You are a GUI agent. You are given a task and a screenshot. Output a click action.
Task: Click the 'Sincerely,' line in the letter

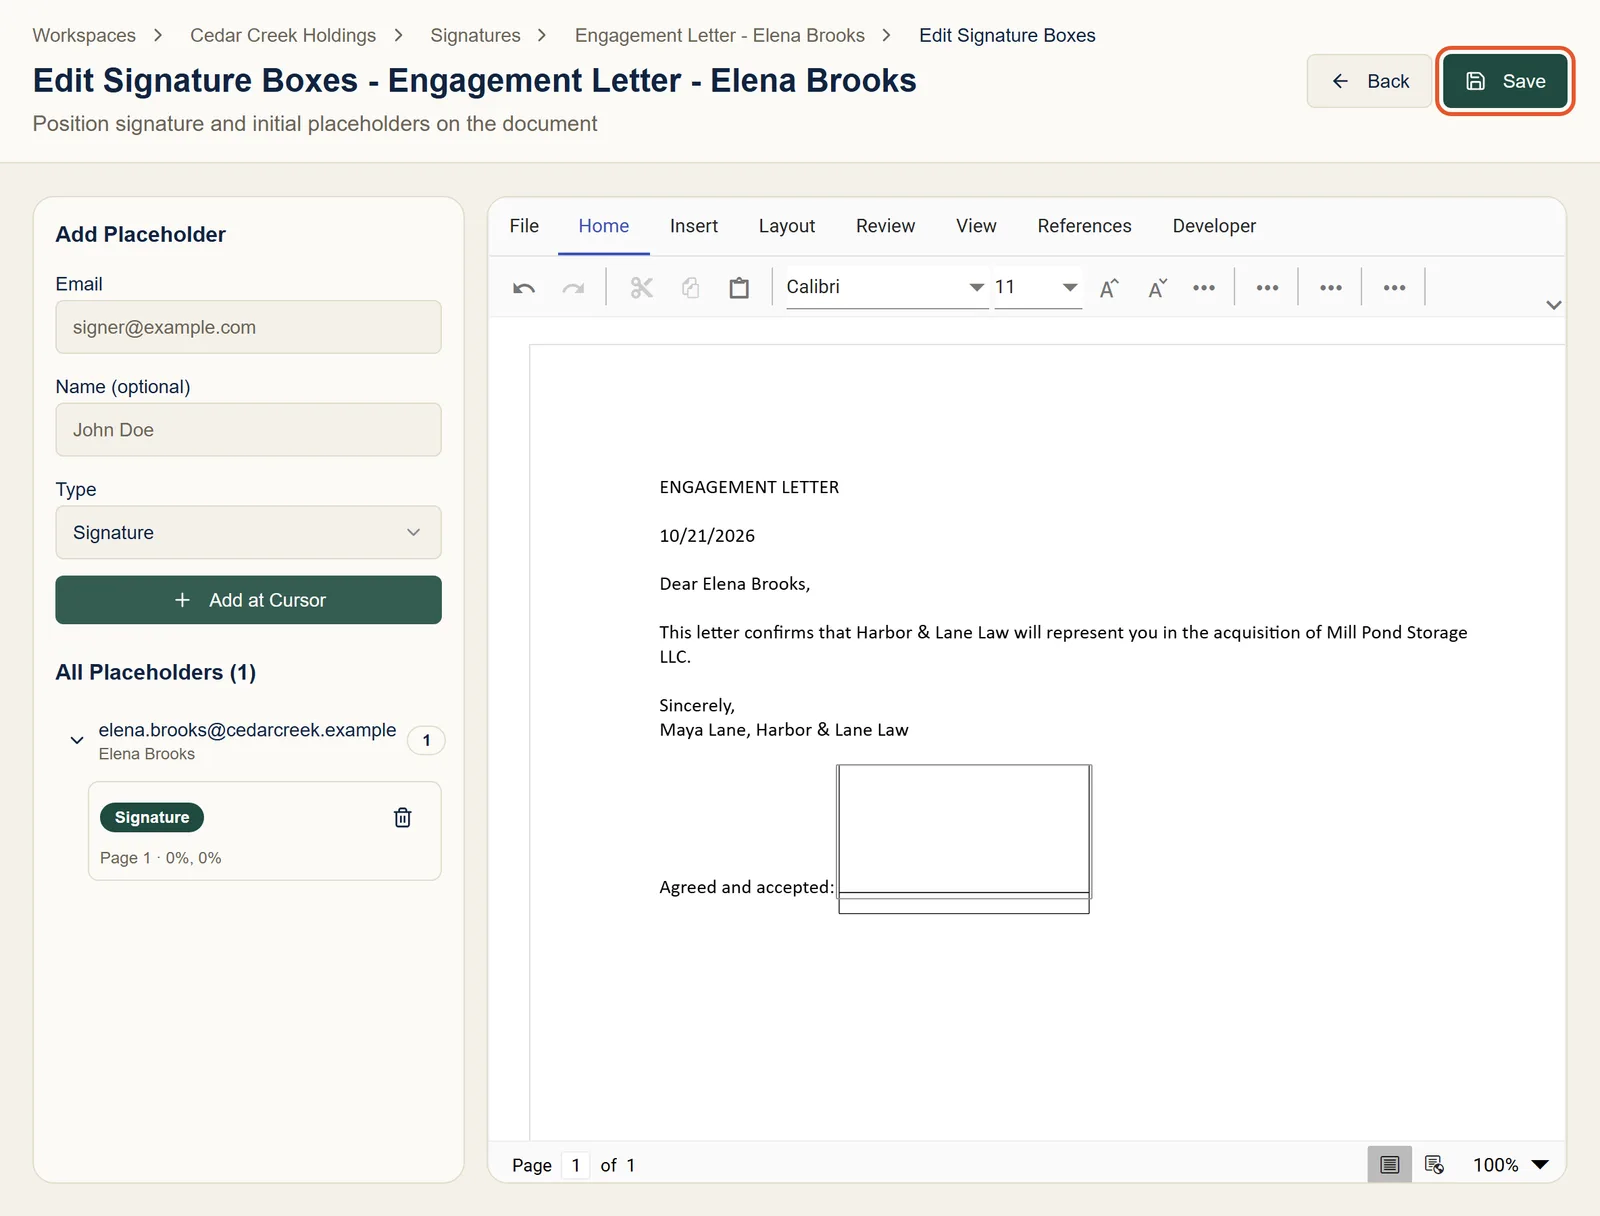coord(697,706)
